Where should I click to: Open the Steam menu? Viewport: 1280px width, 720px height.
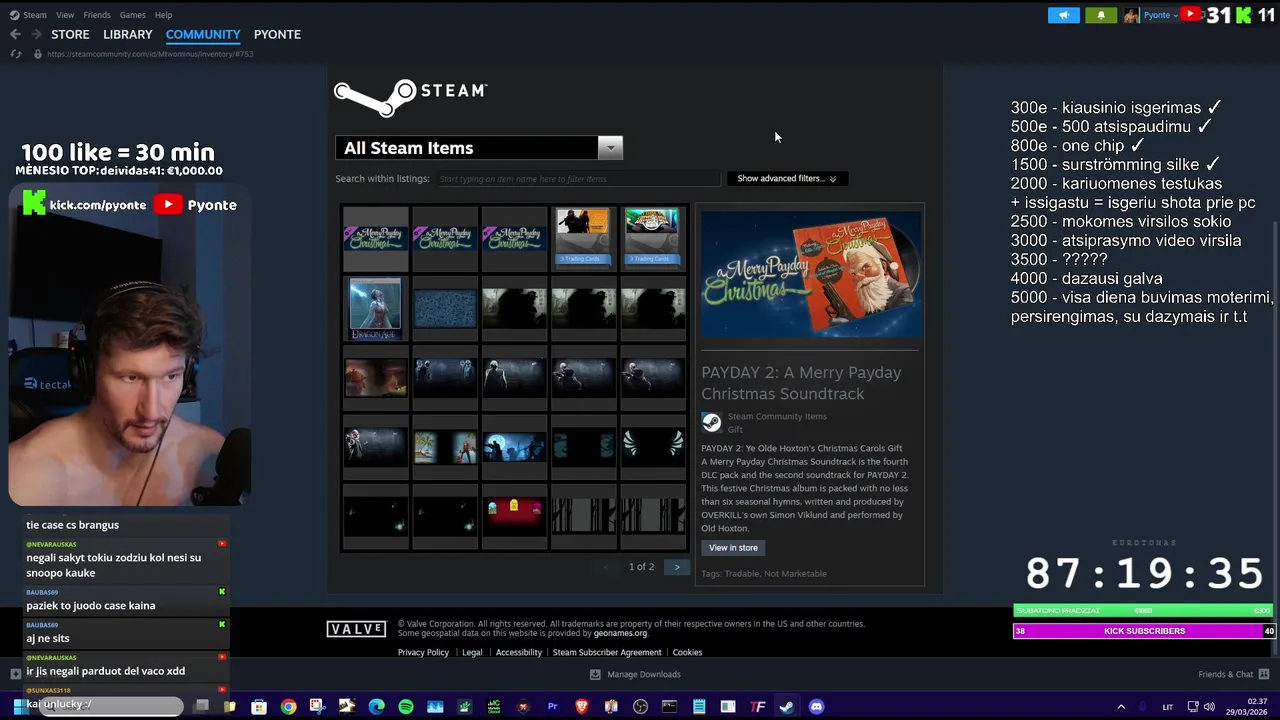[x=29, y=15]
